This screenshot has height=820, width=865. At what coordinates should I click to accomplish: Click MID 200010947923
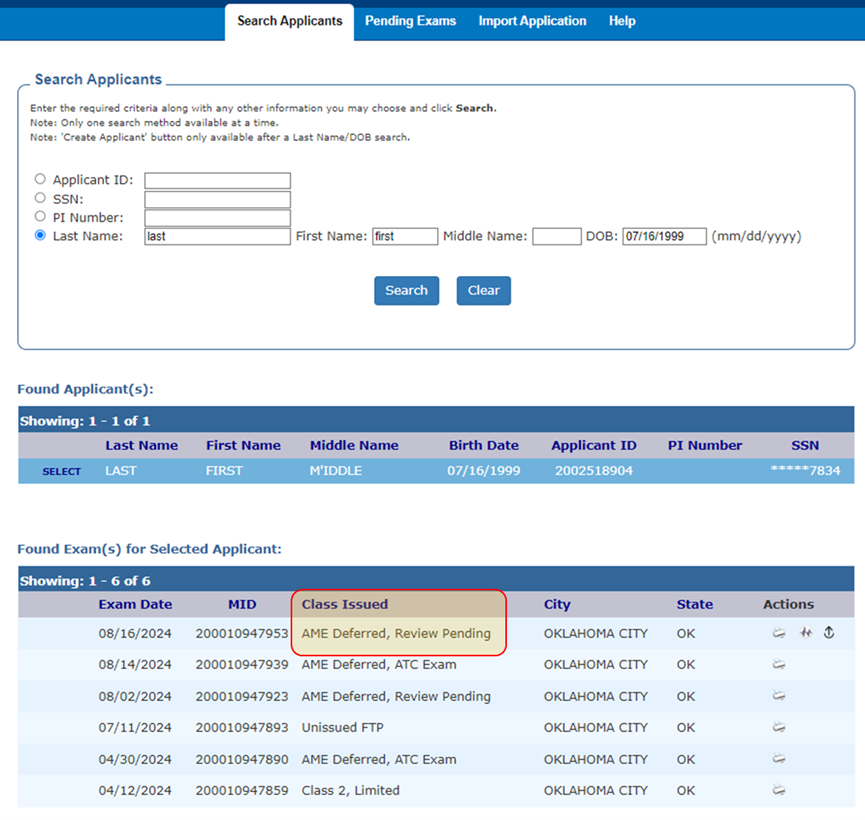242,696
